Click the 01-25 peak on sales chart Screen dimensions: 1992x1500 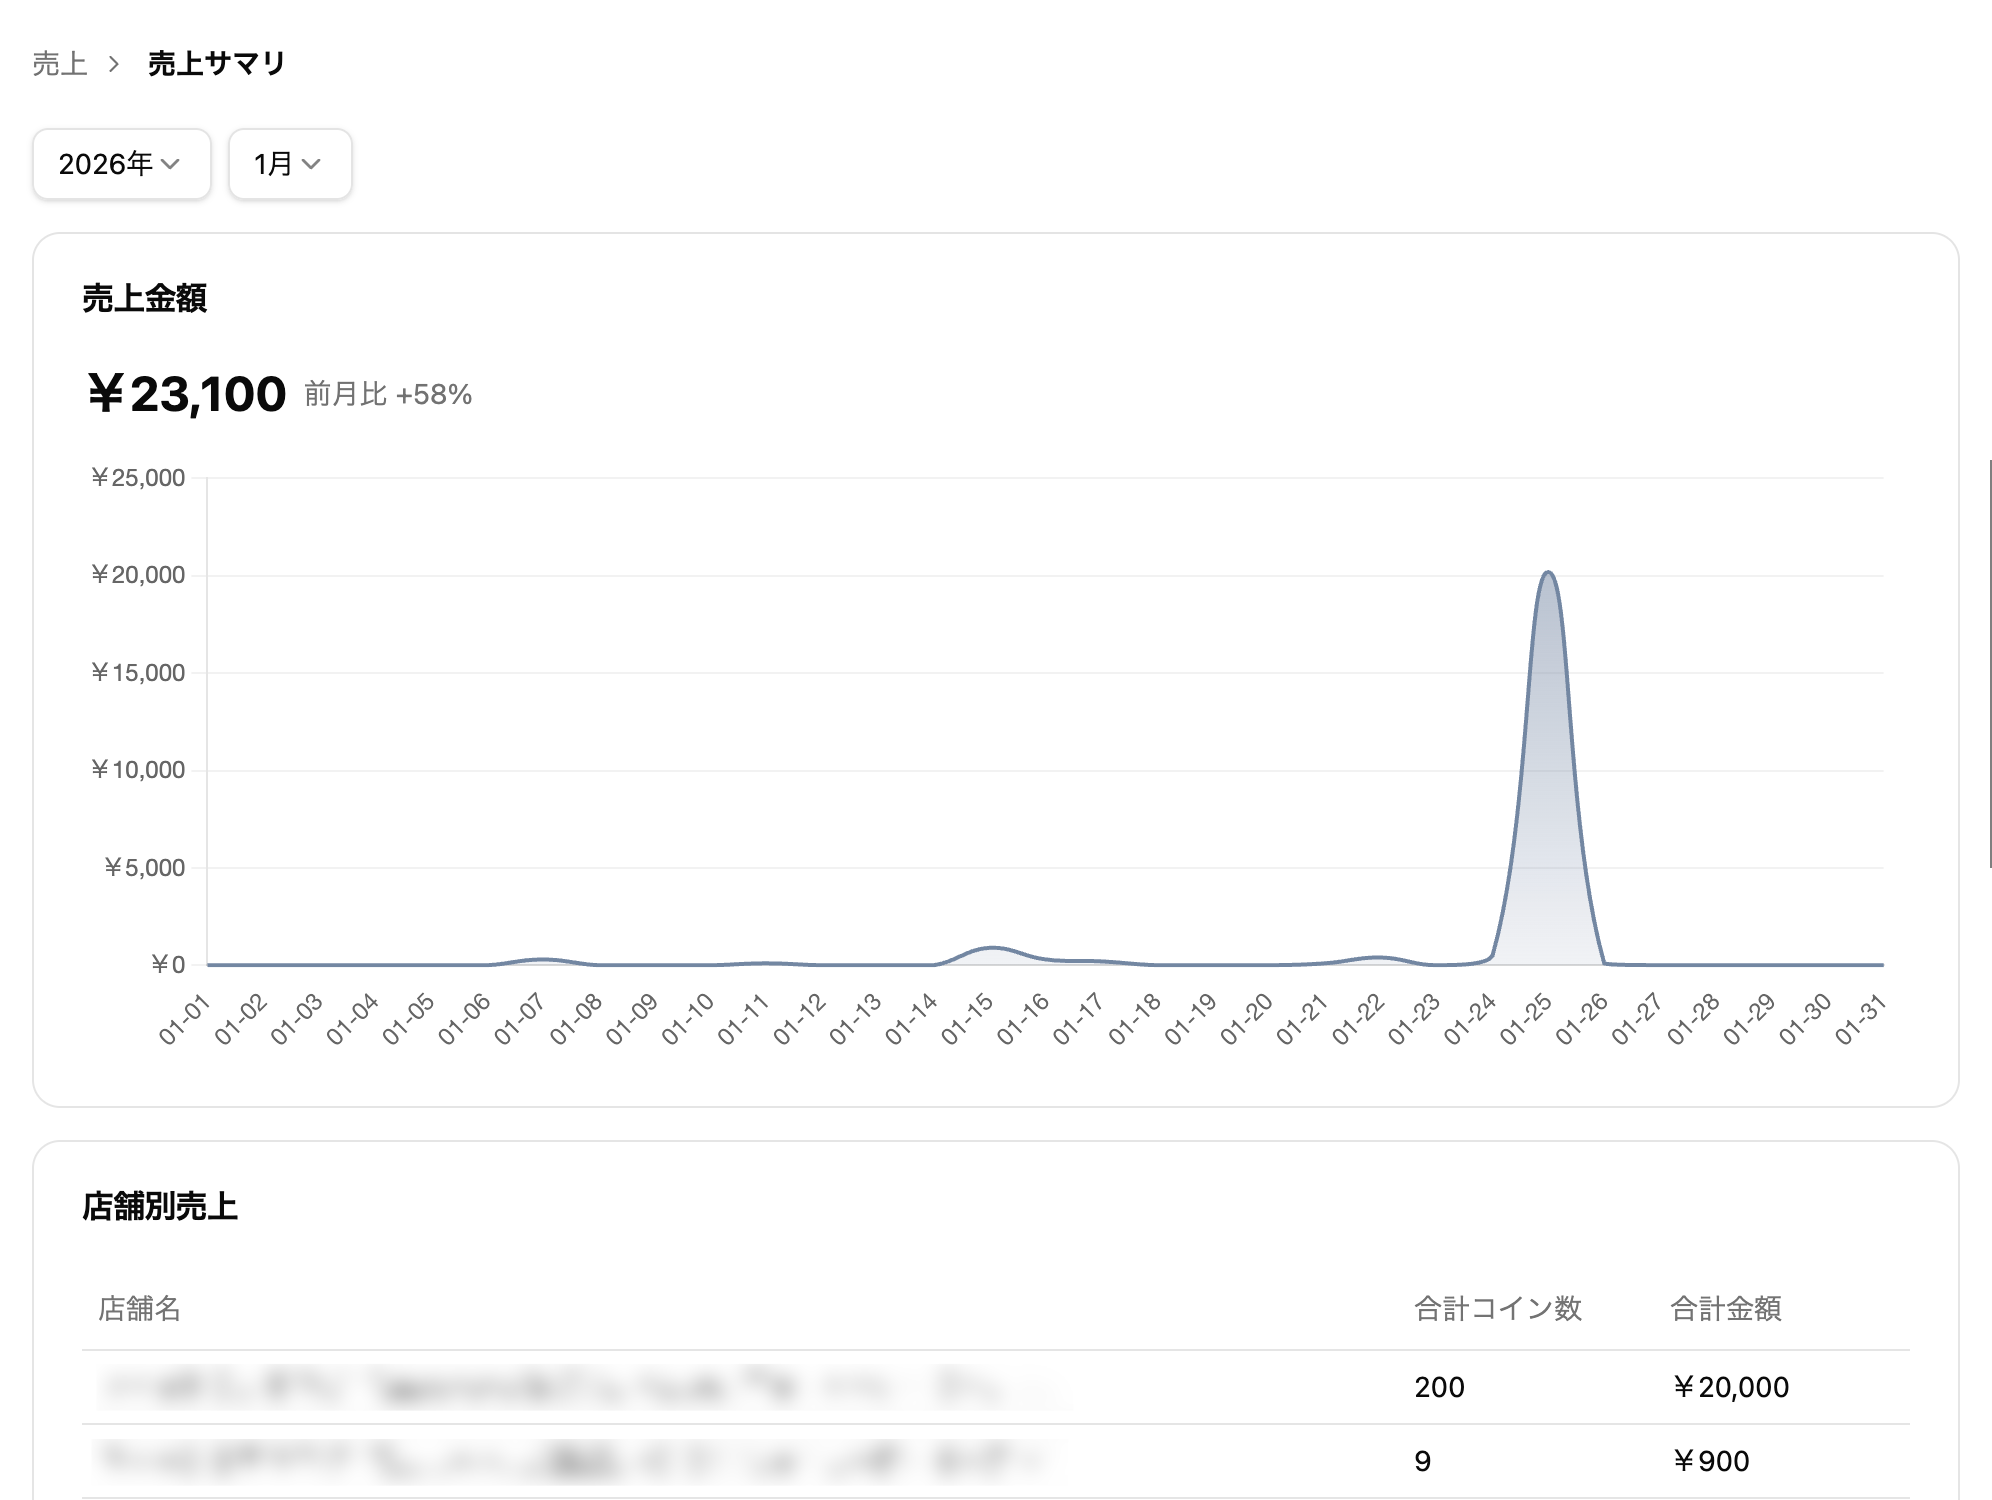(1548, 575)
